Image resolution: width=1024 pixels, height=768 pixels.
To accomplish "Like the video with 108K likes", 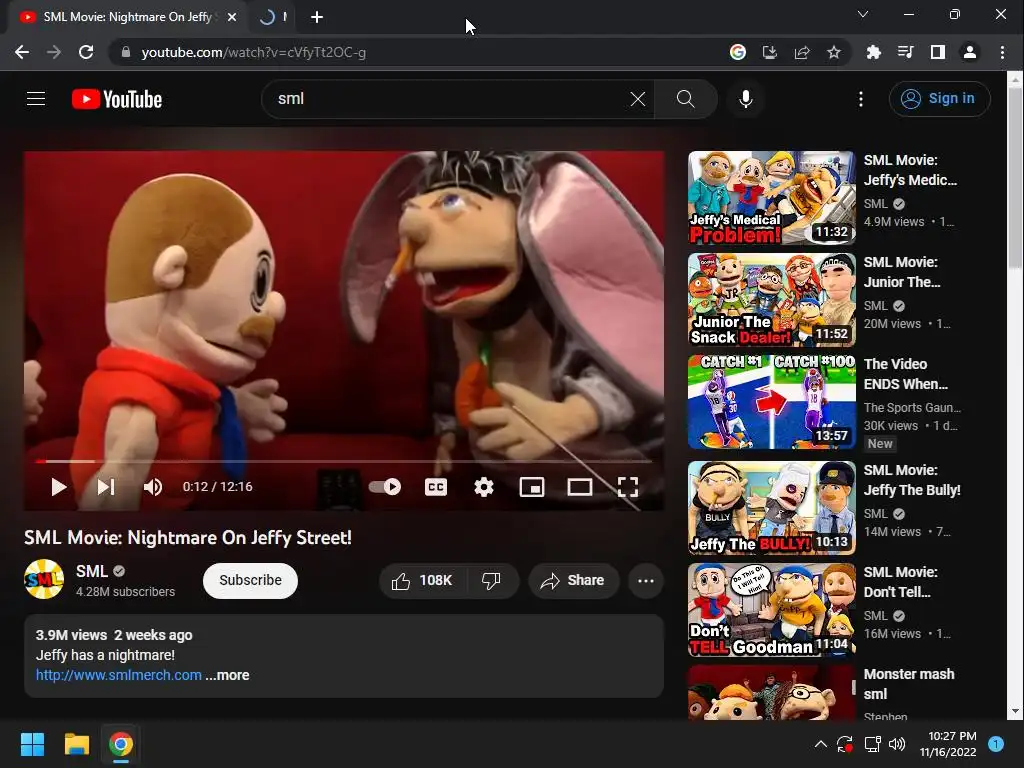I will 423,581.
